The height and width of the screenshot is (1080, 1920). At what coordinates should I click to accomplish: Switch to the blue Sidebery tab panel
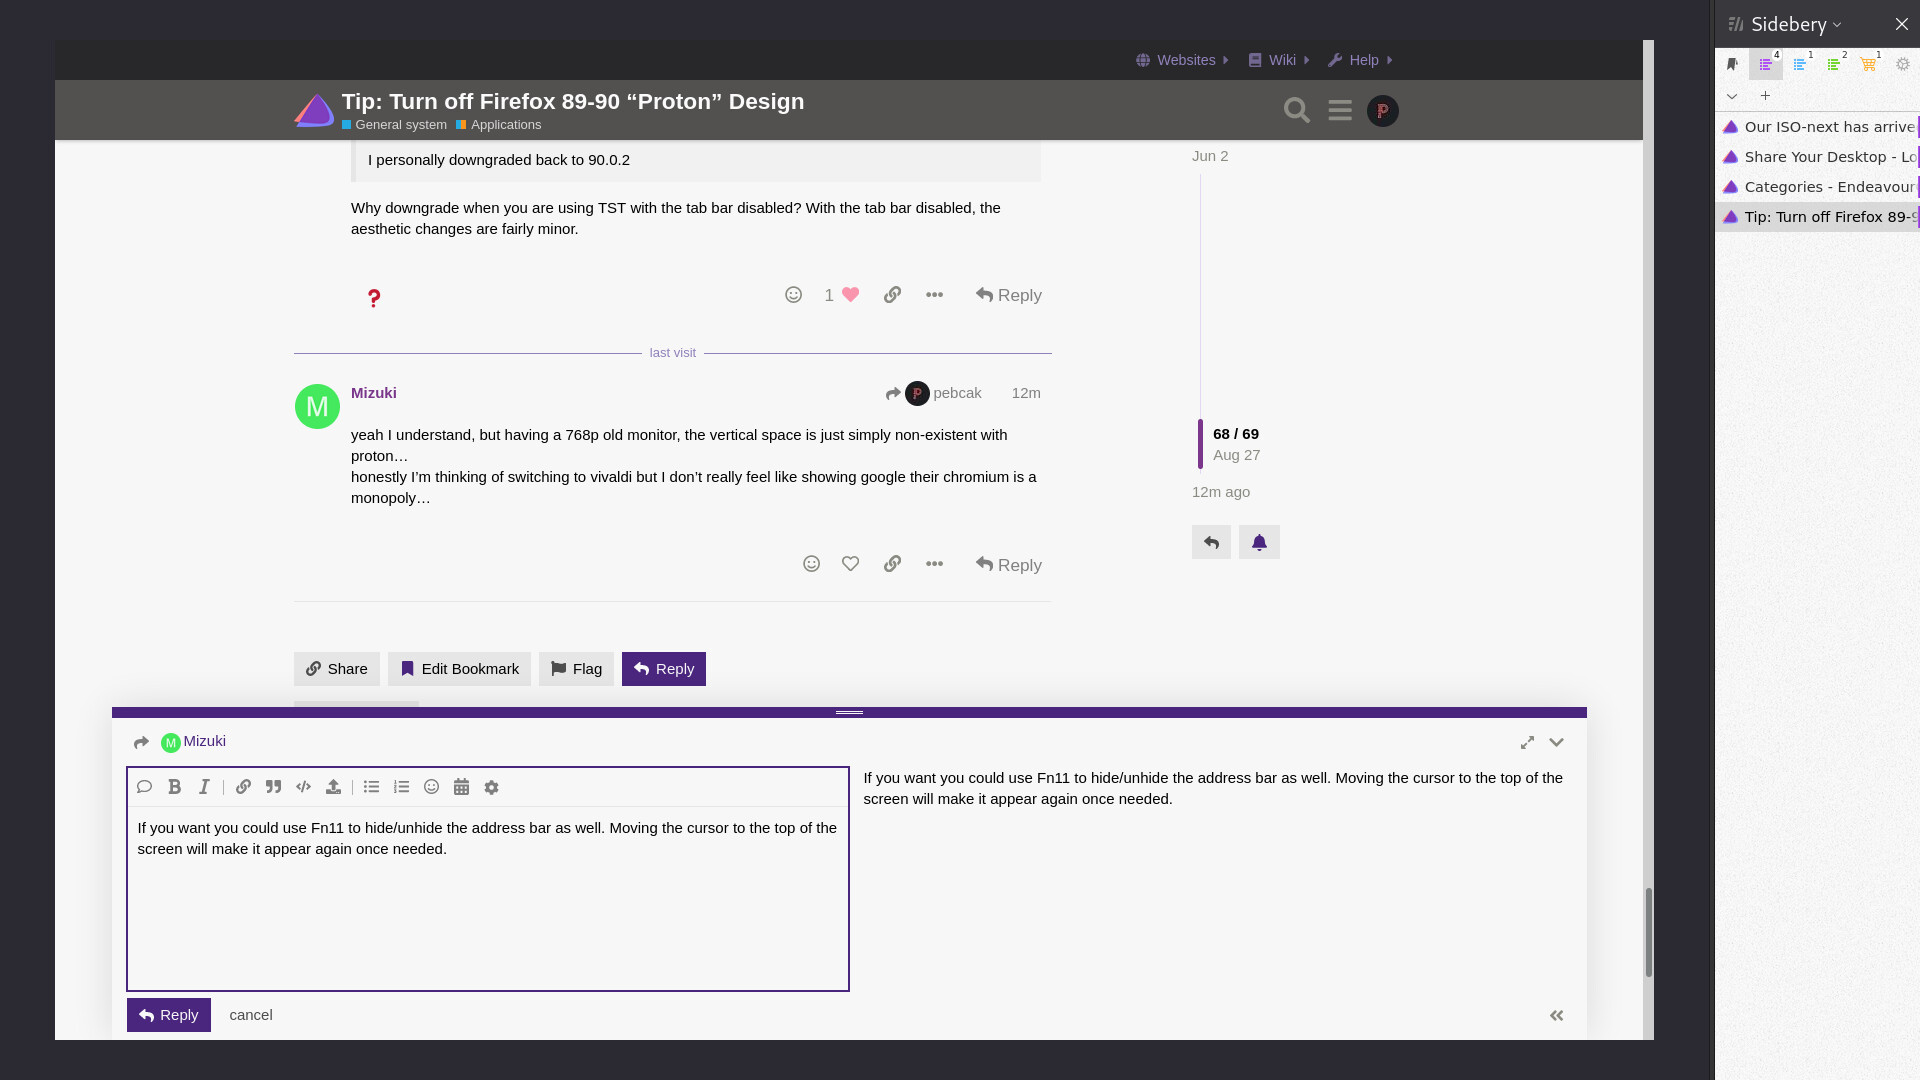point(1800,64)
